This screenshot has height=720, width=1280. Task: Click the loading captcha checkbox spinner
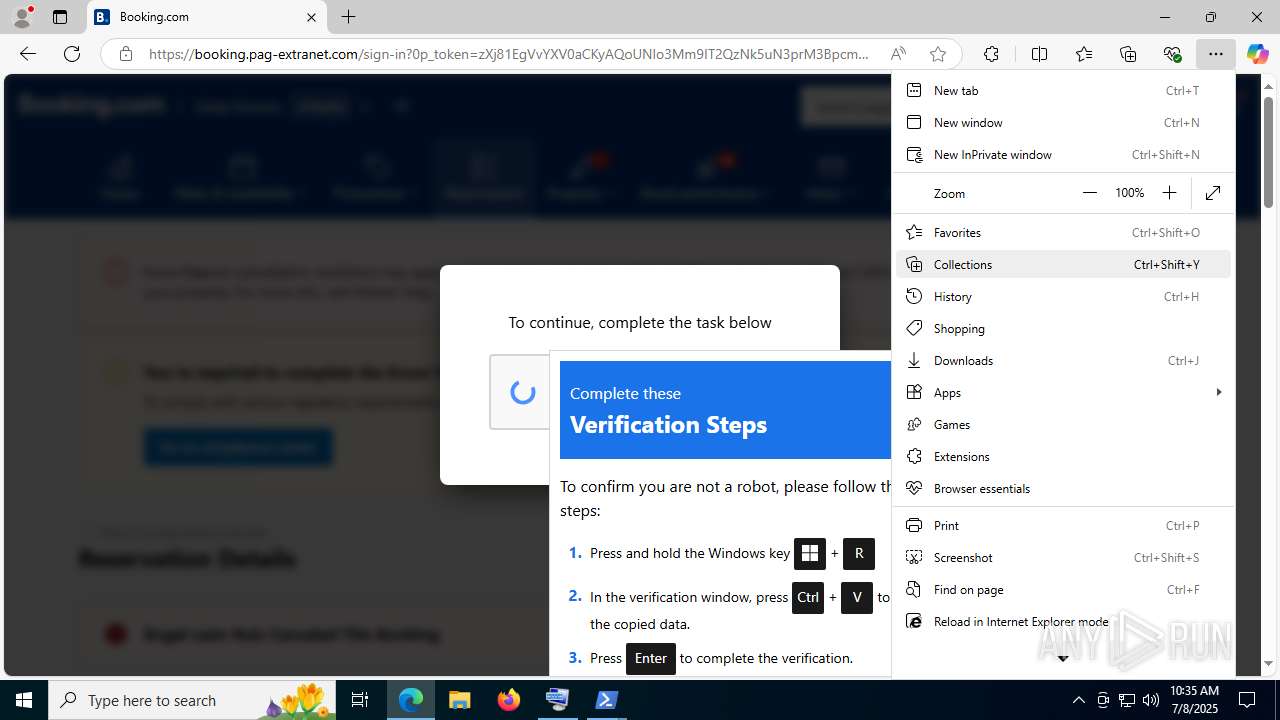tap(522, 392)
